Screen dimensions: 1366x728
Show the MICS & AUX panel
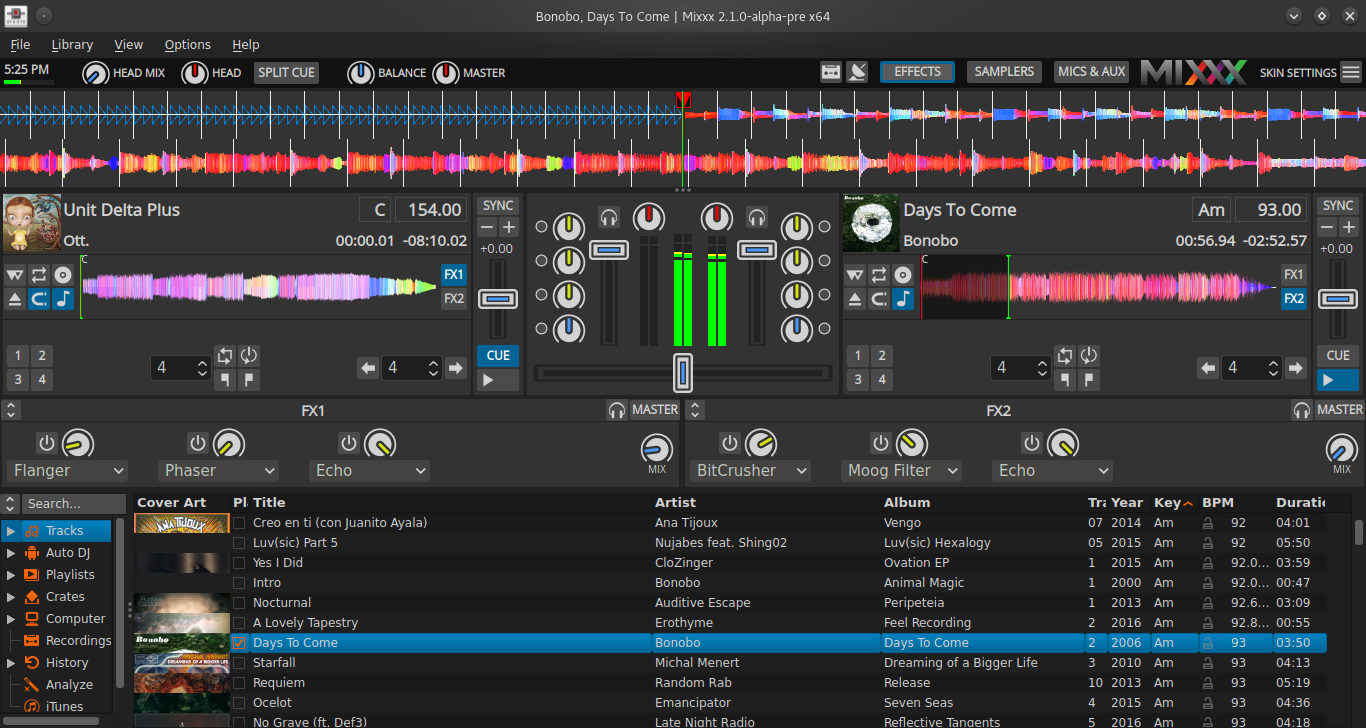click(1092, 72)
